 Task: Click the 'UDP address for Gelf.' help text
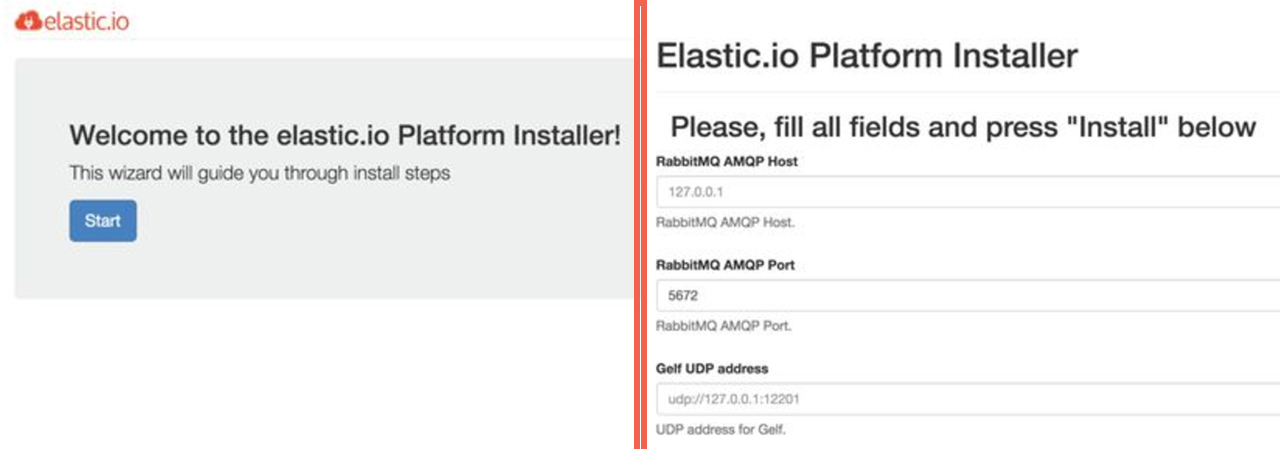pos(721,430)
